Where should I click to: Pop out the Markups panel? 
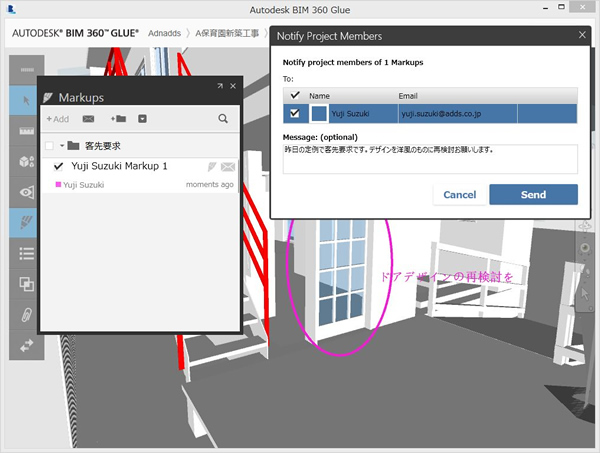(220, 86)
